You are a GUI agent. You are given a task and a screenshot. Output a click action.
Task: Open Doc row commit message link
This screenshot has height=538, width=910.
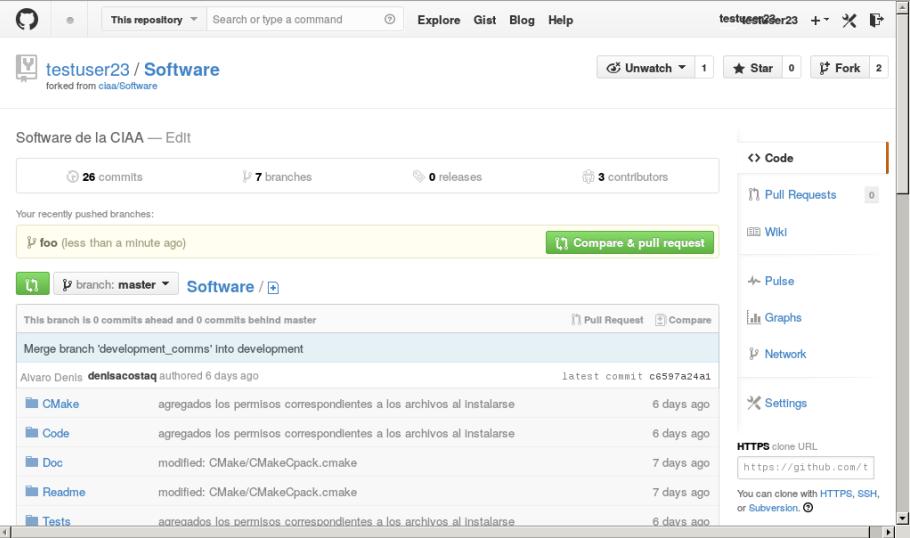[x=258, y=463]
